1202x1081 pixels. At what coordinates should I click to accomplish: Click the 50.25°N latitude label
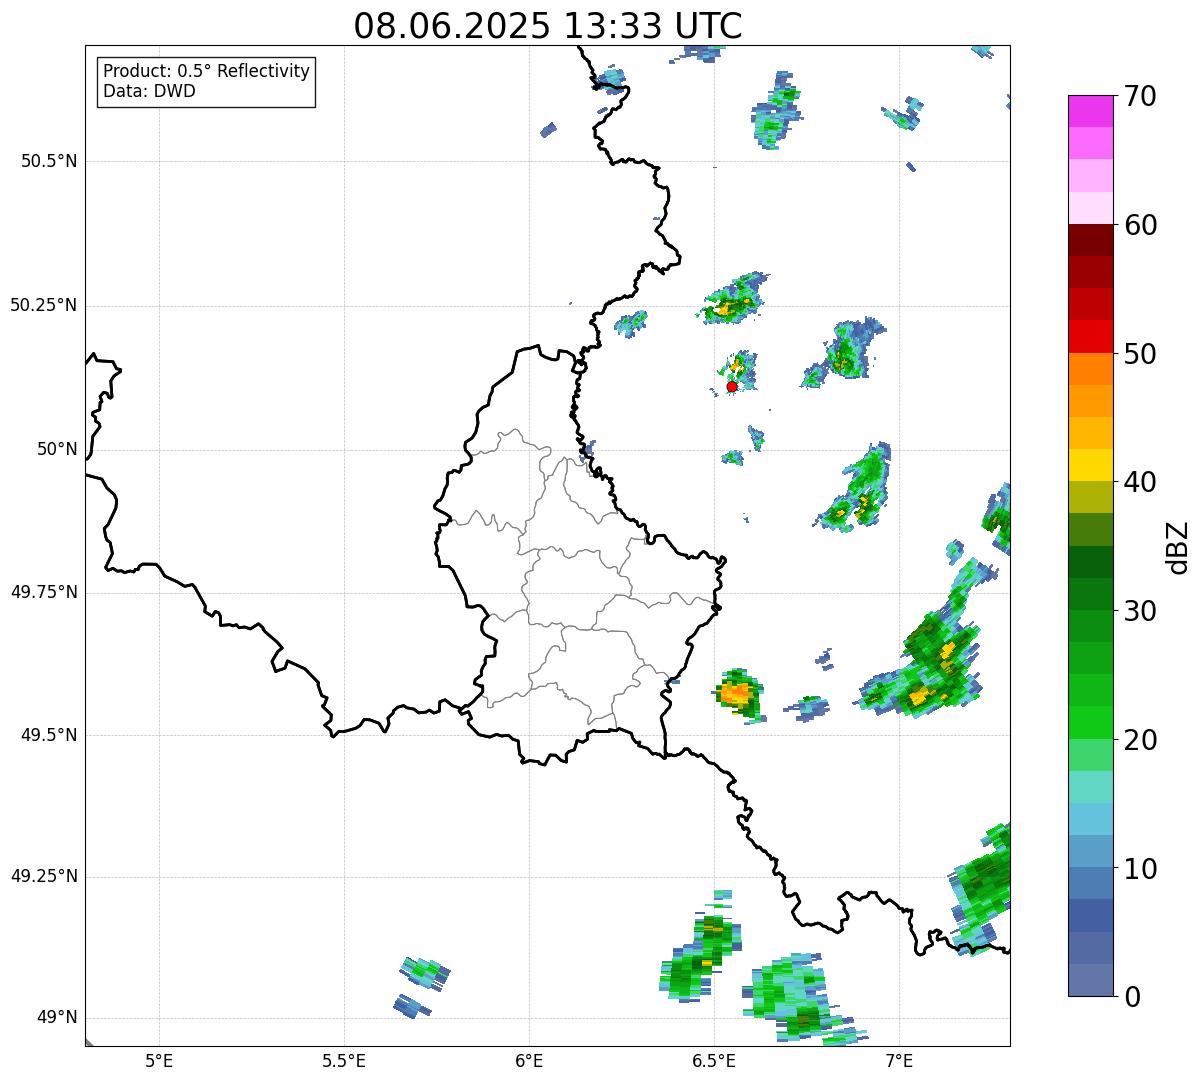pos(43,305)
